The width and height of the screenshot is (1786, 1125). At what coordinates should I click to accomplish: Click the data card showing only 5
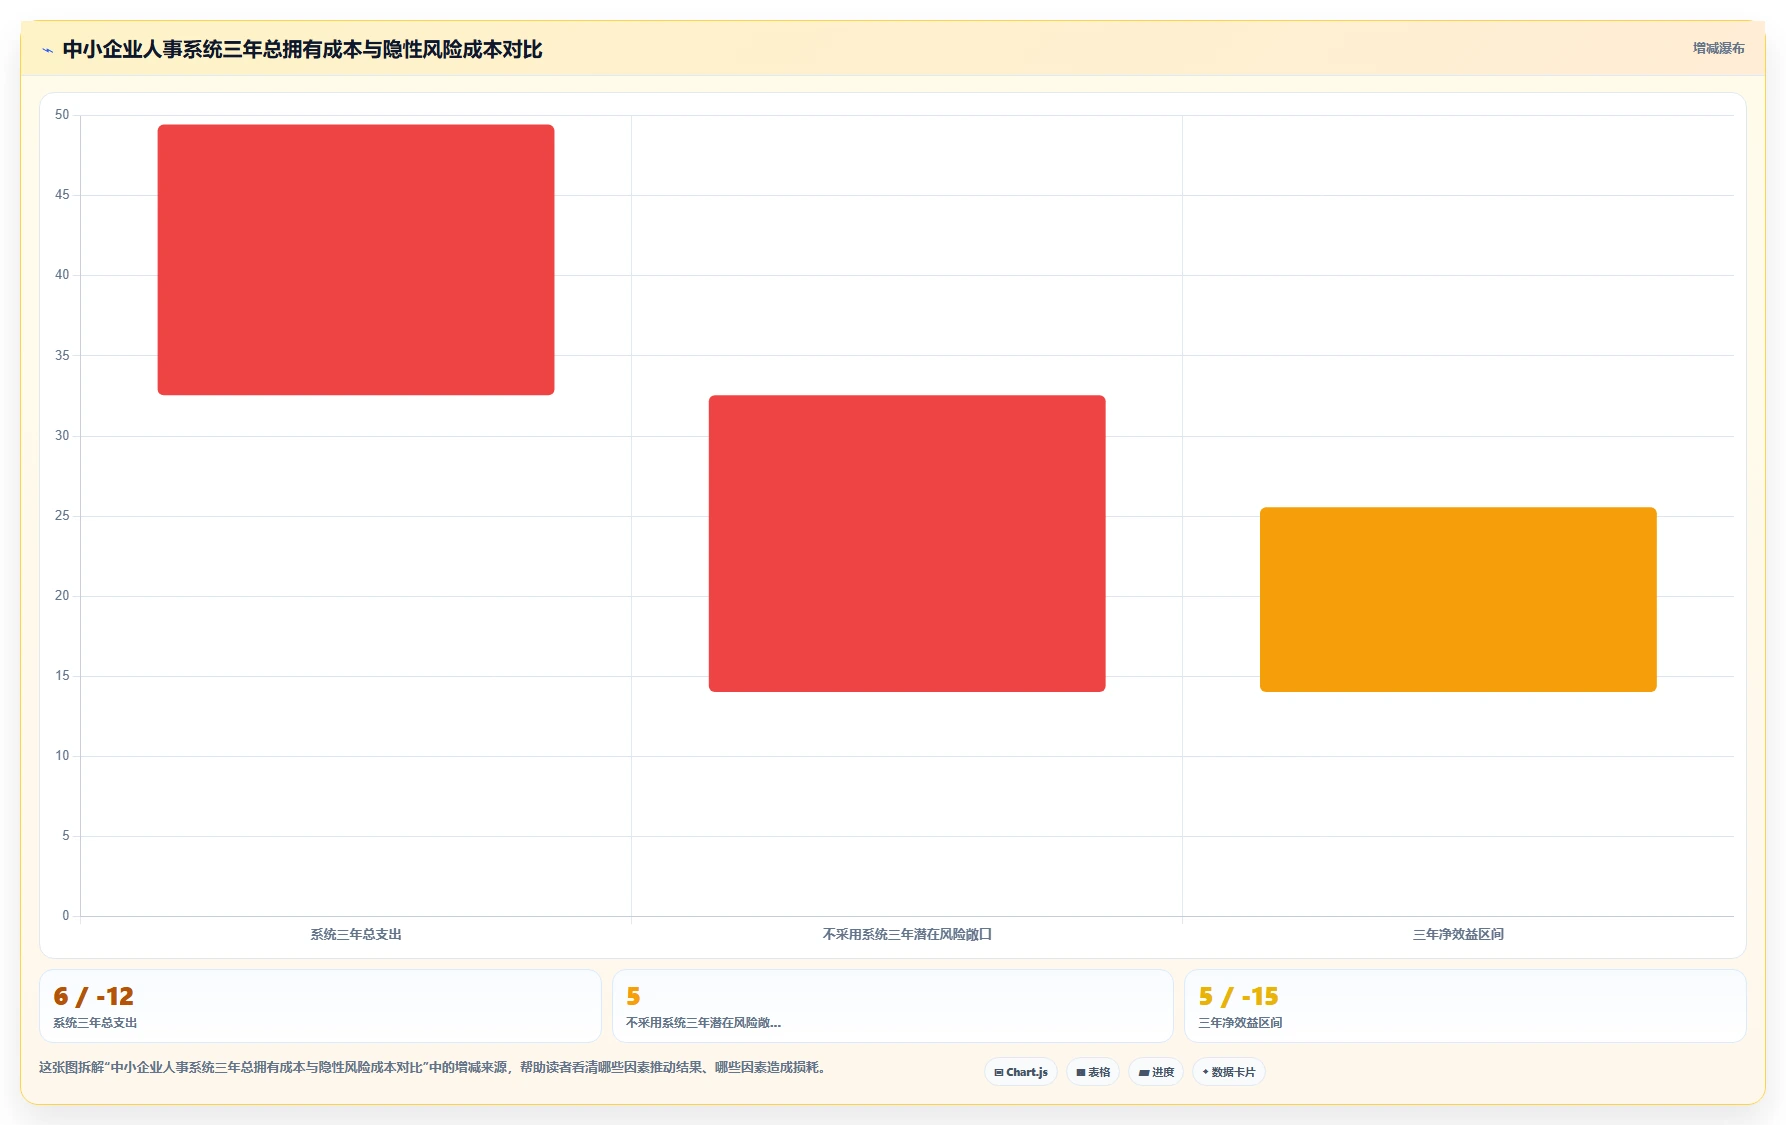892,1006
